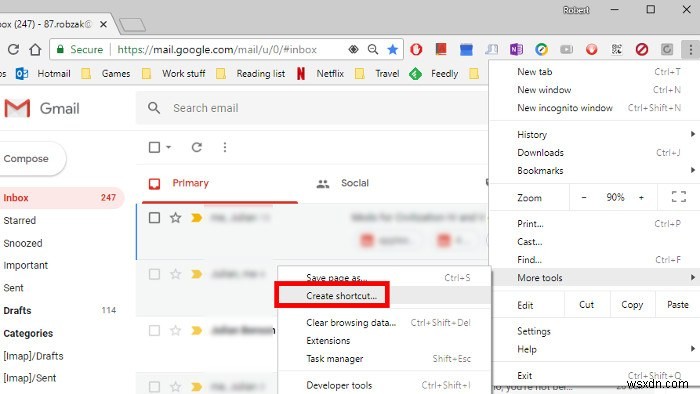
Task: Click Cut in the Edit row
Action: click(x=587, y=305)
